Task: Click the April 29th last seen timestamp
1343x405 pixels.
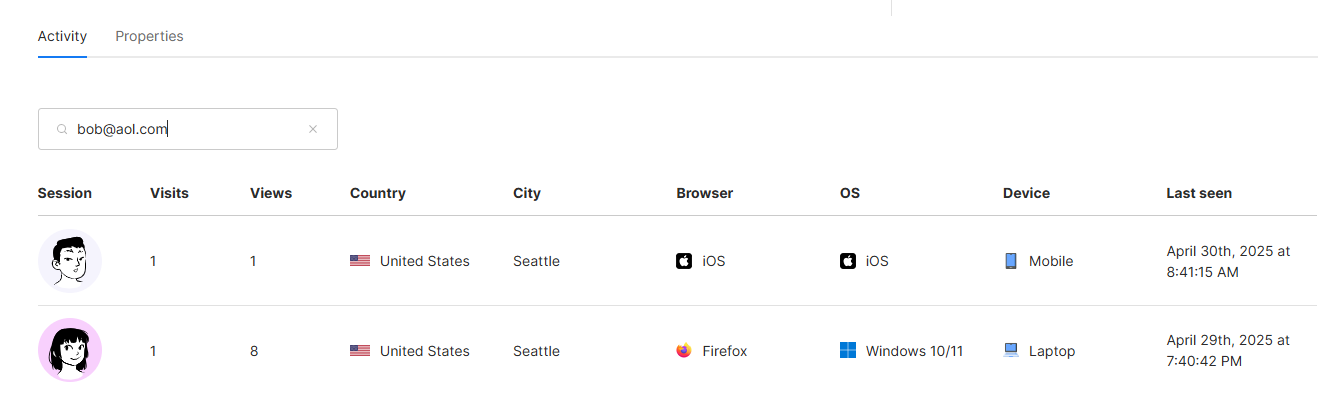Action: point(1228,351)
